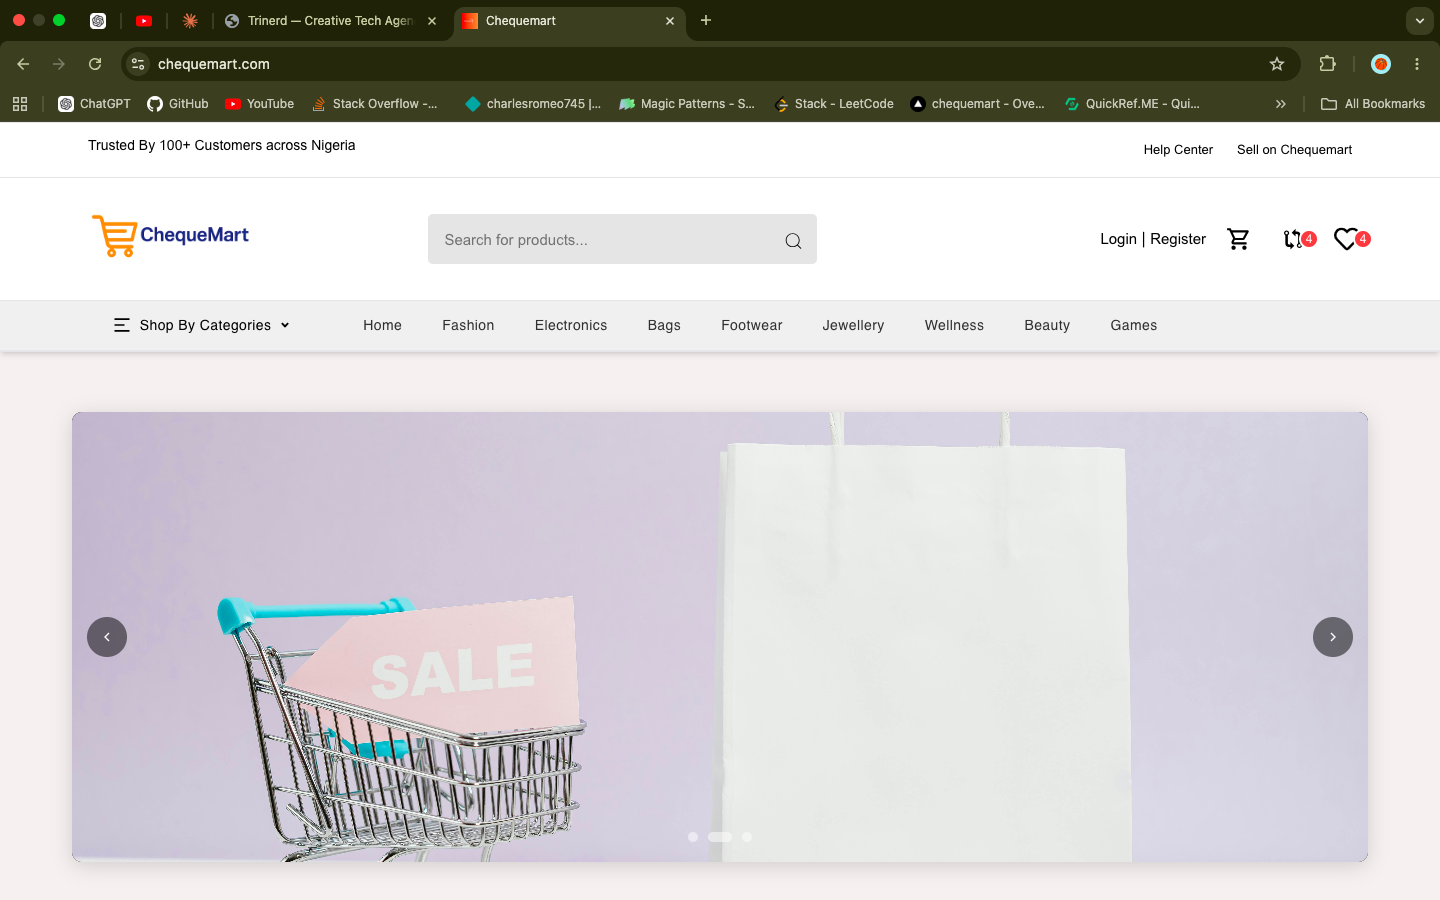Open the chequemart - Ove... bookmark
The width and height of the screenshot is (1440, 900).
tap(978, 104)
